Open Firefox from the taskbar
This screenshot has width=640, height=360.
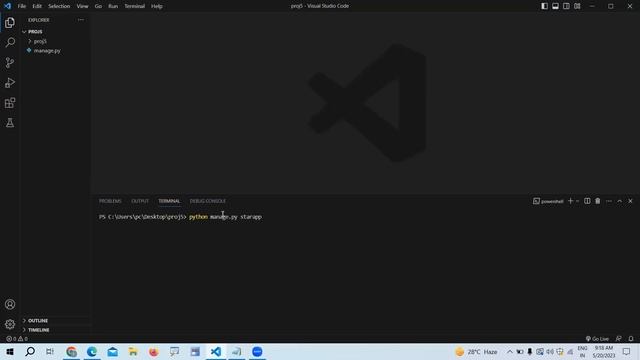coord(154,351)
